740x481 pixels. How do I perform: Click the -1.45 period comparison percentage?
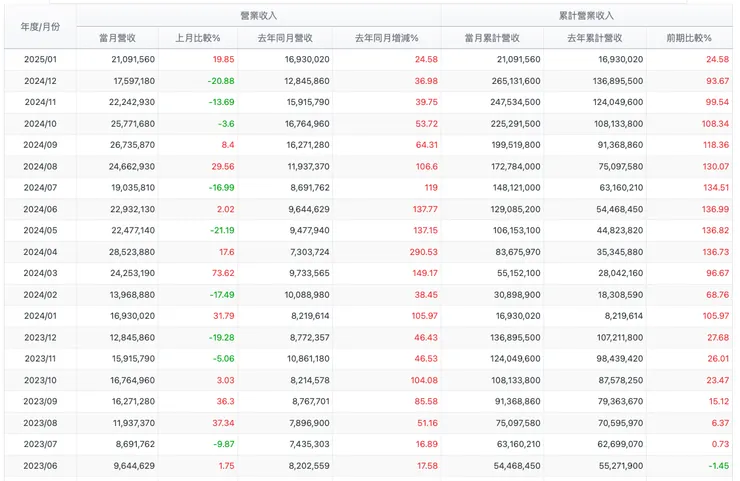[718, 466]
